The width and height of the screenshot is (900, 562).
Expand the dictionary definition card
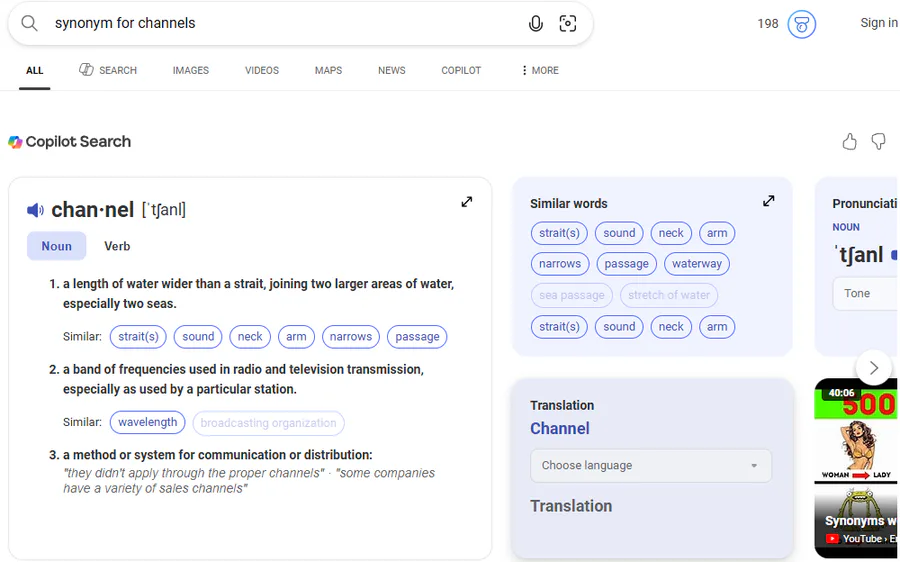tap(467, 201)
